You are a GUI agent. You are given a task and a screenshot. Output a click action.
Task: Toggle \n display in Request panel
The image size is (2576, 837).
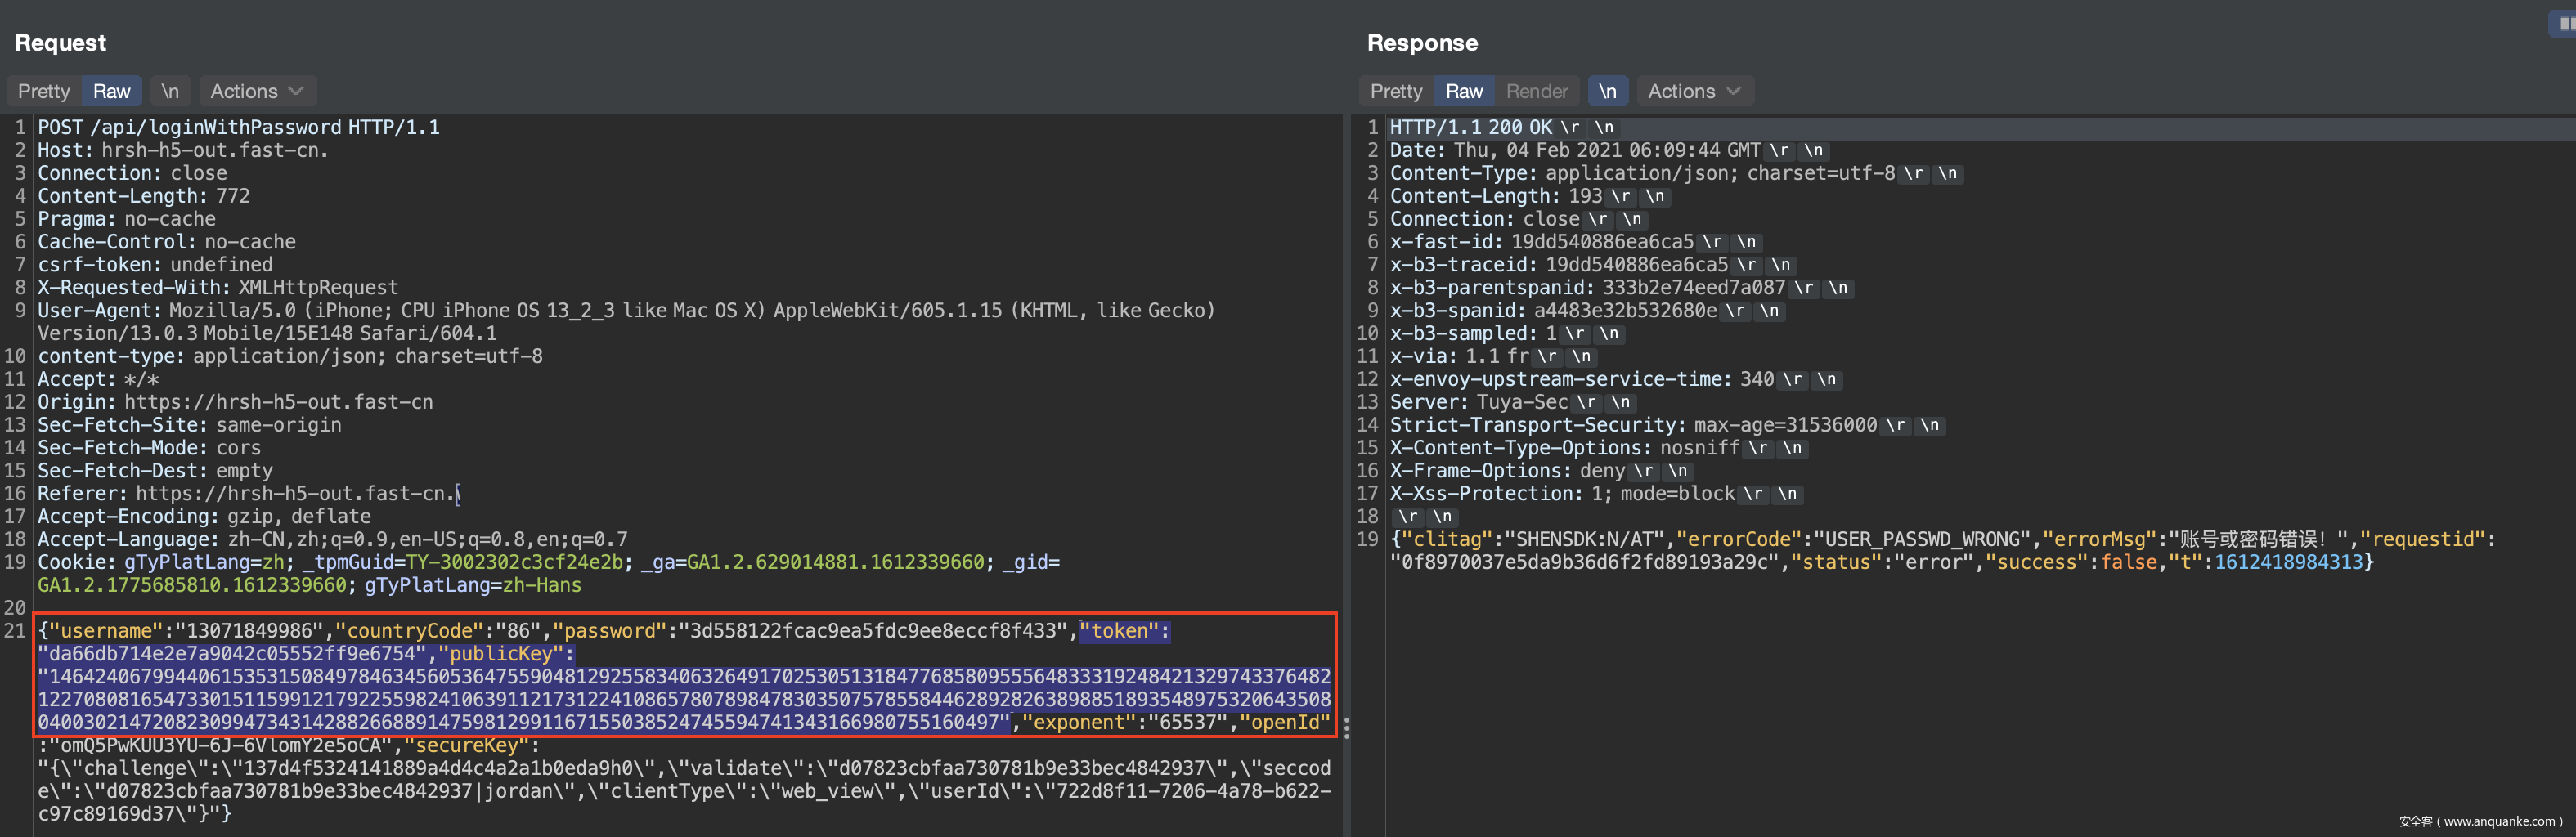[170, 91]
